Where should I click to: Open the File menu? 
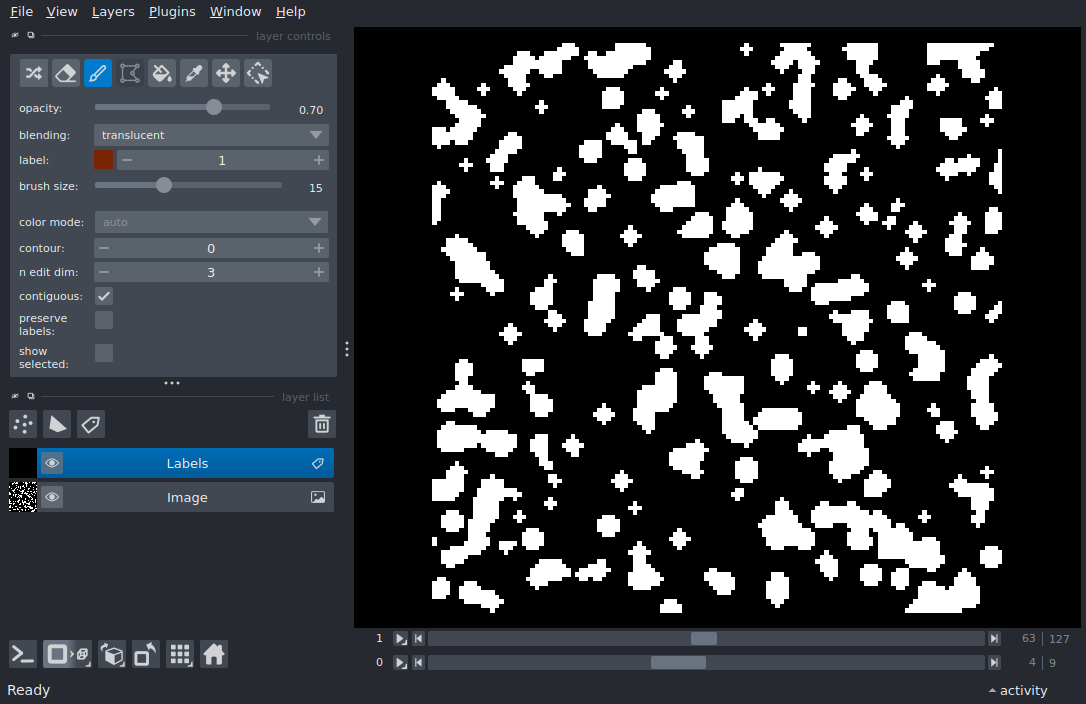[x=21, y=12]
